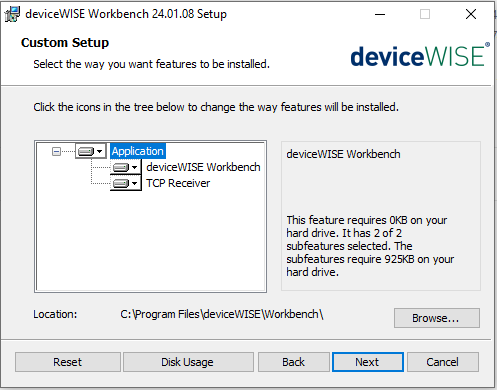Click the Browse... button
The height and width of the screenshot is (390, 497).
coord(437,318)
